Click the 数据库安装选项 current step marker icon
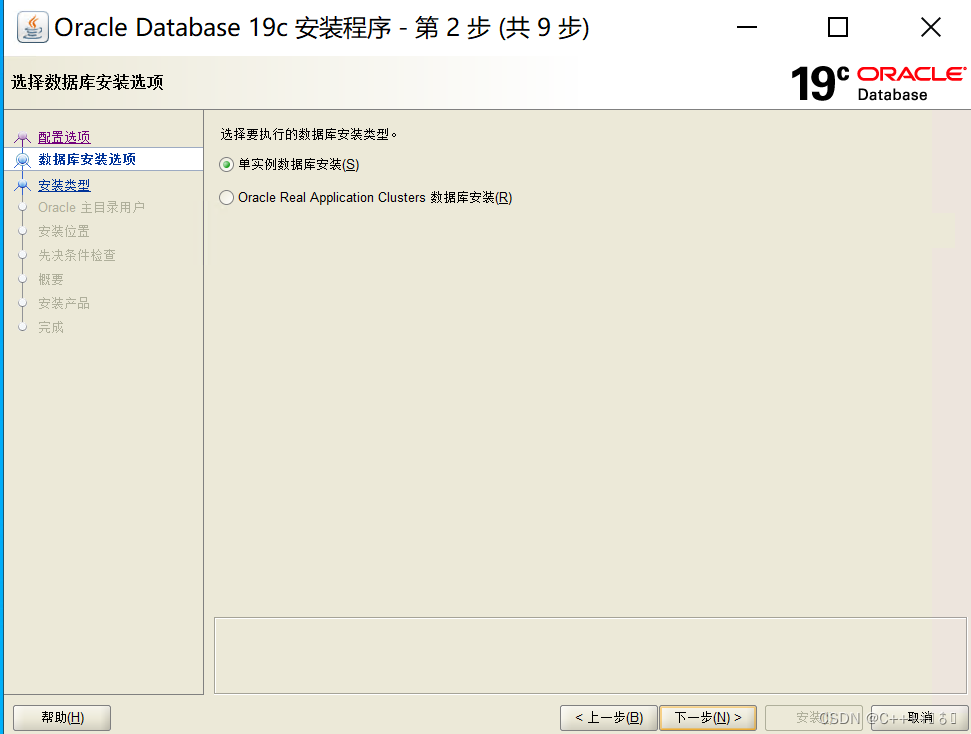 point(22,160)
